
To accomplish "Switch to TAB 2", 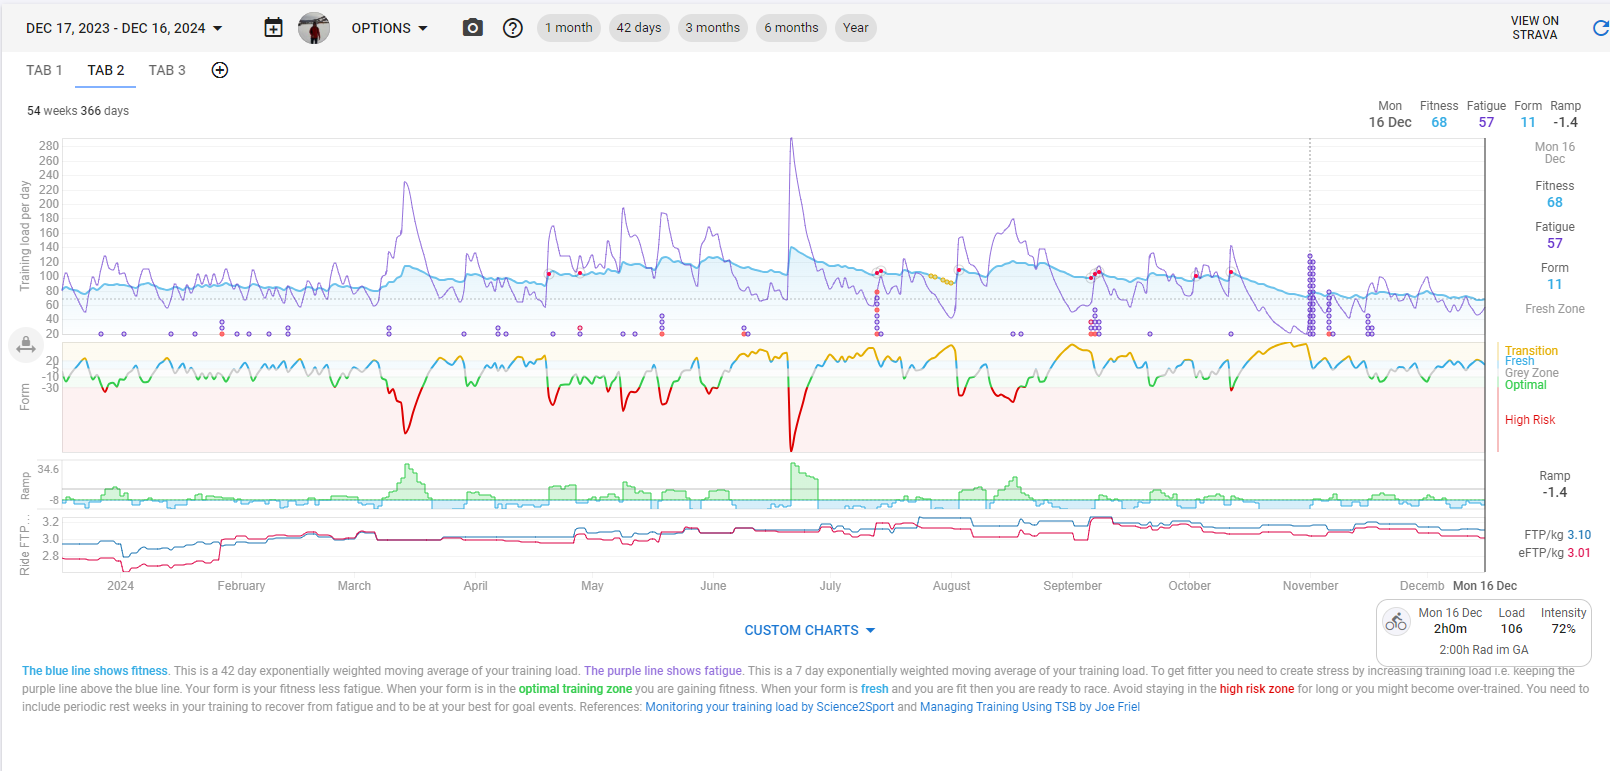I will coord(106,70).
